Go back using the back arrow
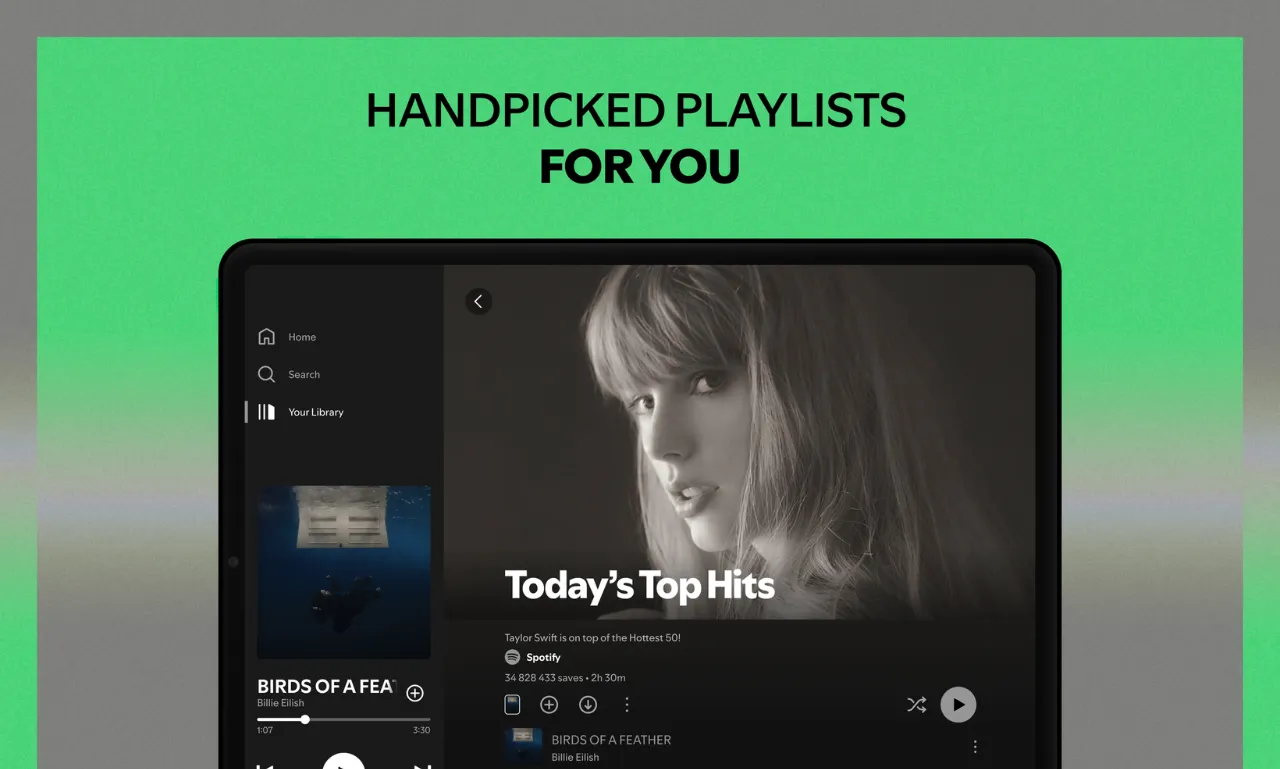Viewport: 1280px width, 769px height. pos(478,301)
